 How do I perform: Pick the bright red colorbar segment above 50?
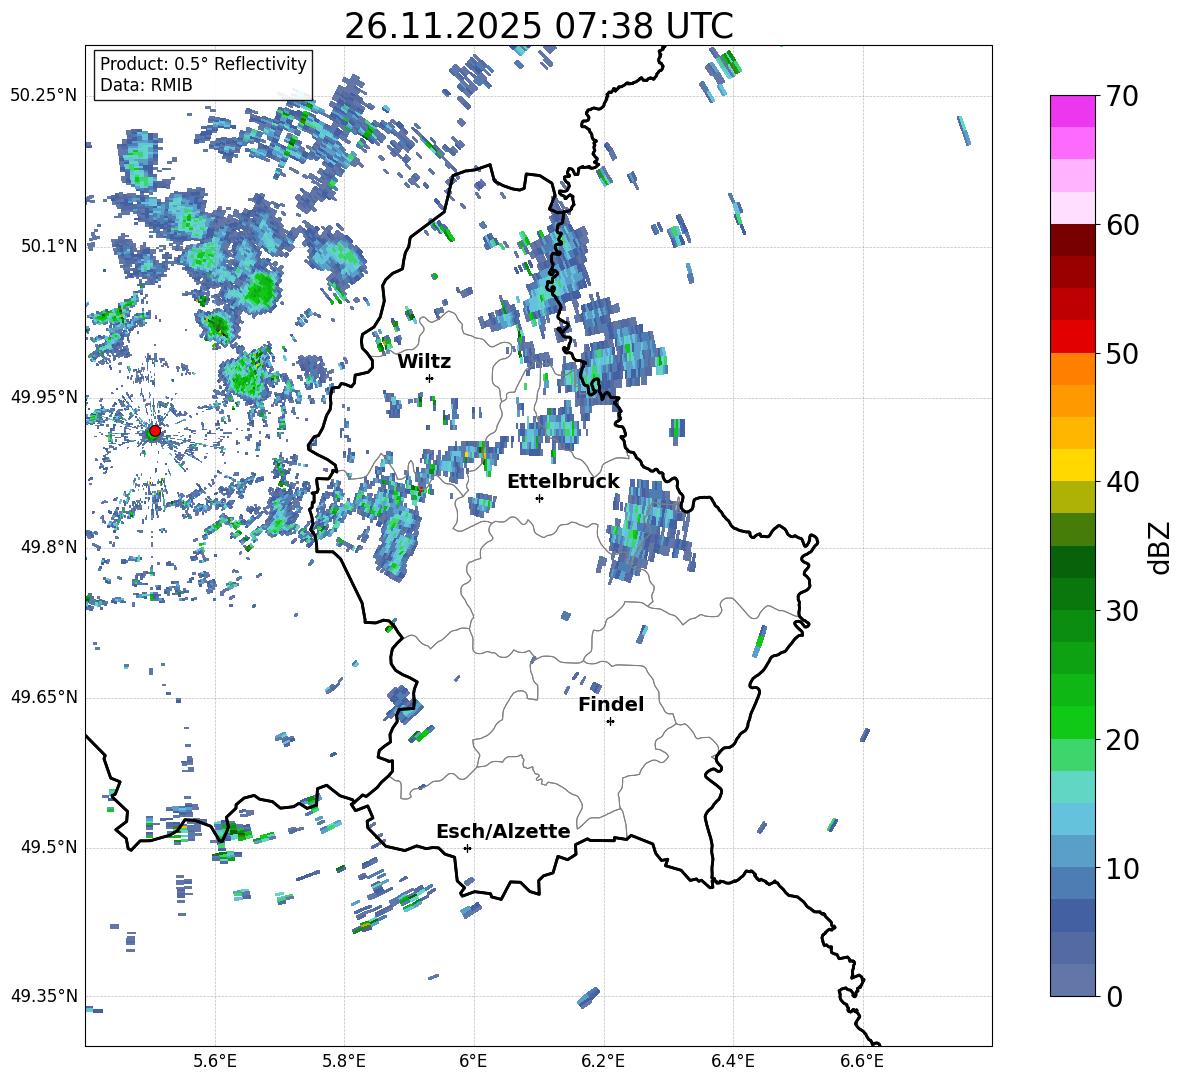pyautogui.click(x=1072, y=336)
